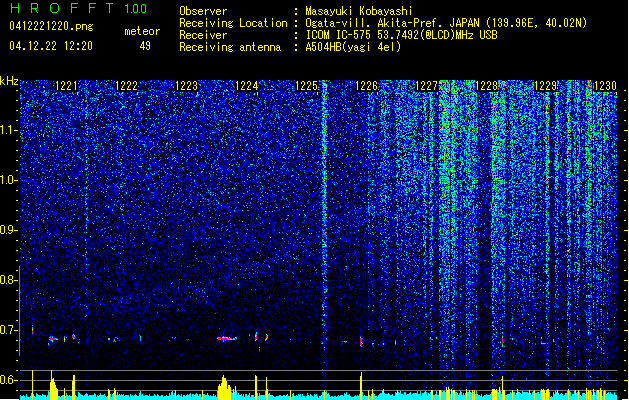Click the 1221 time marker
Image resolution: width=629 pixels, height=400 pixels.
(x=67, y=86)
